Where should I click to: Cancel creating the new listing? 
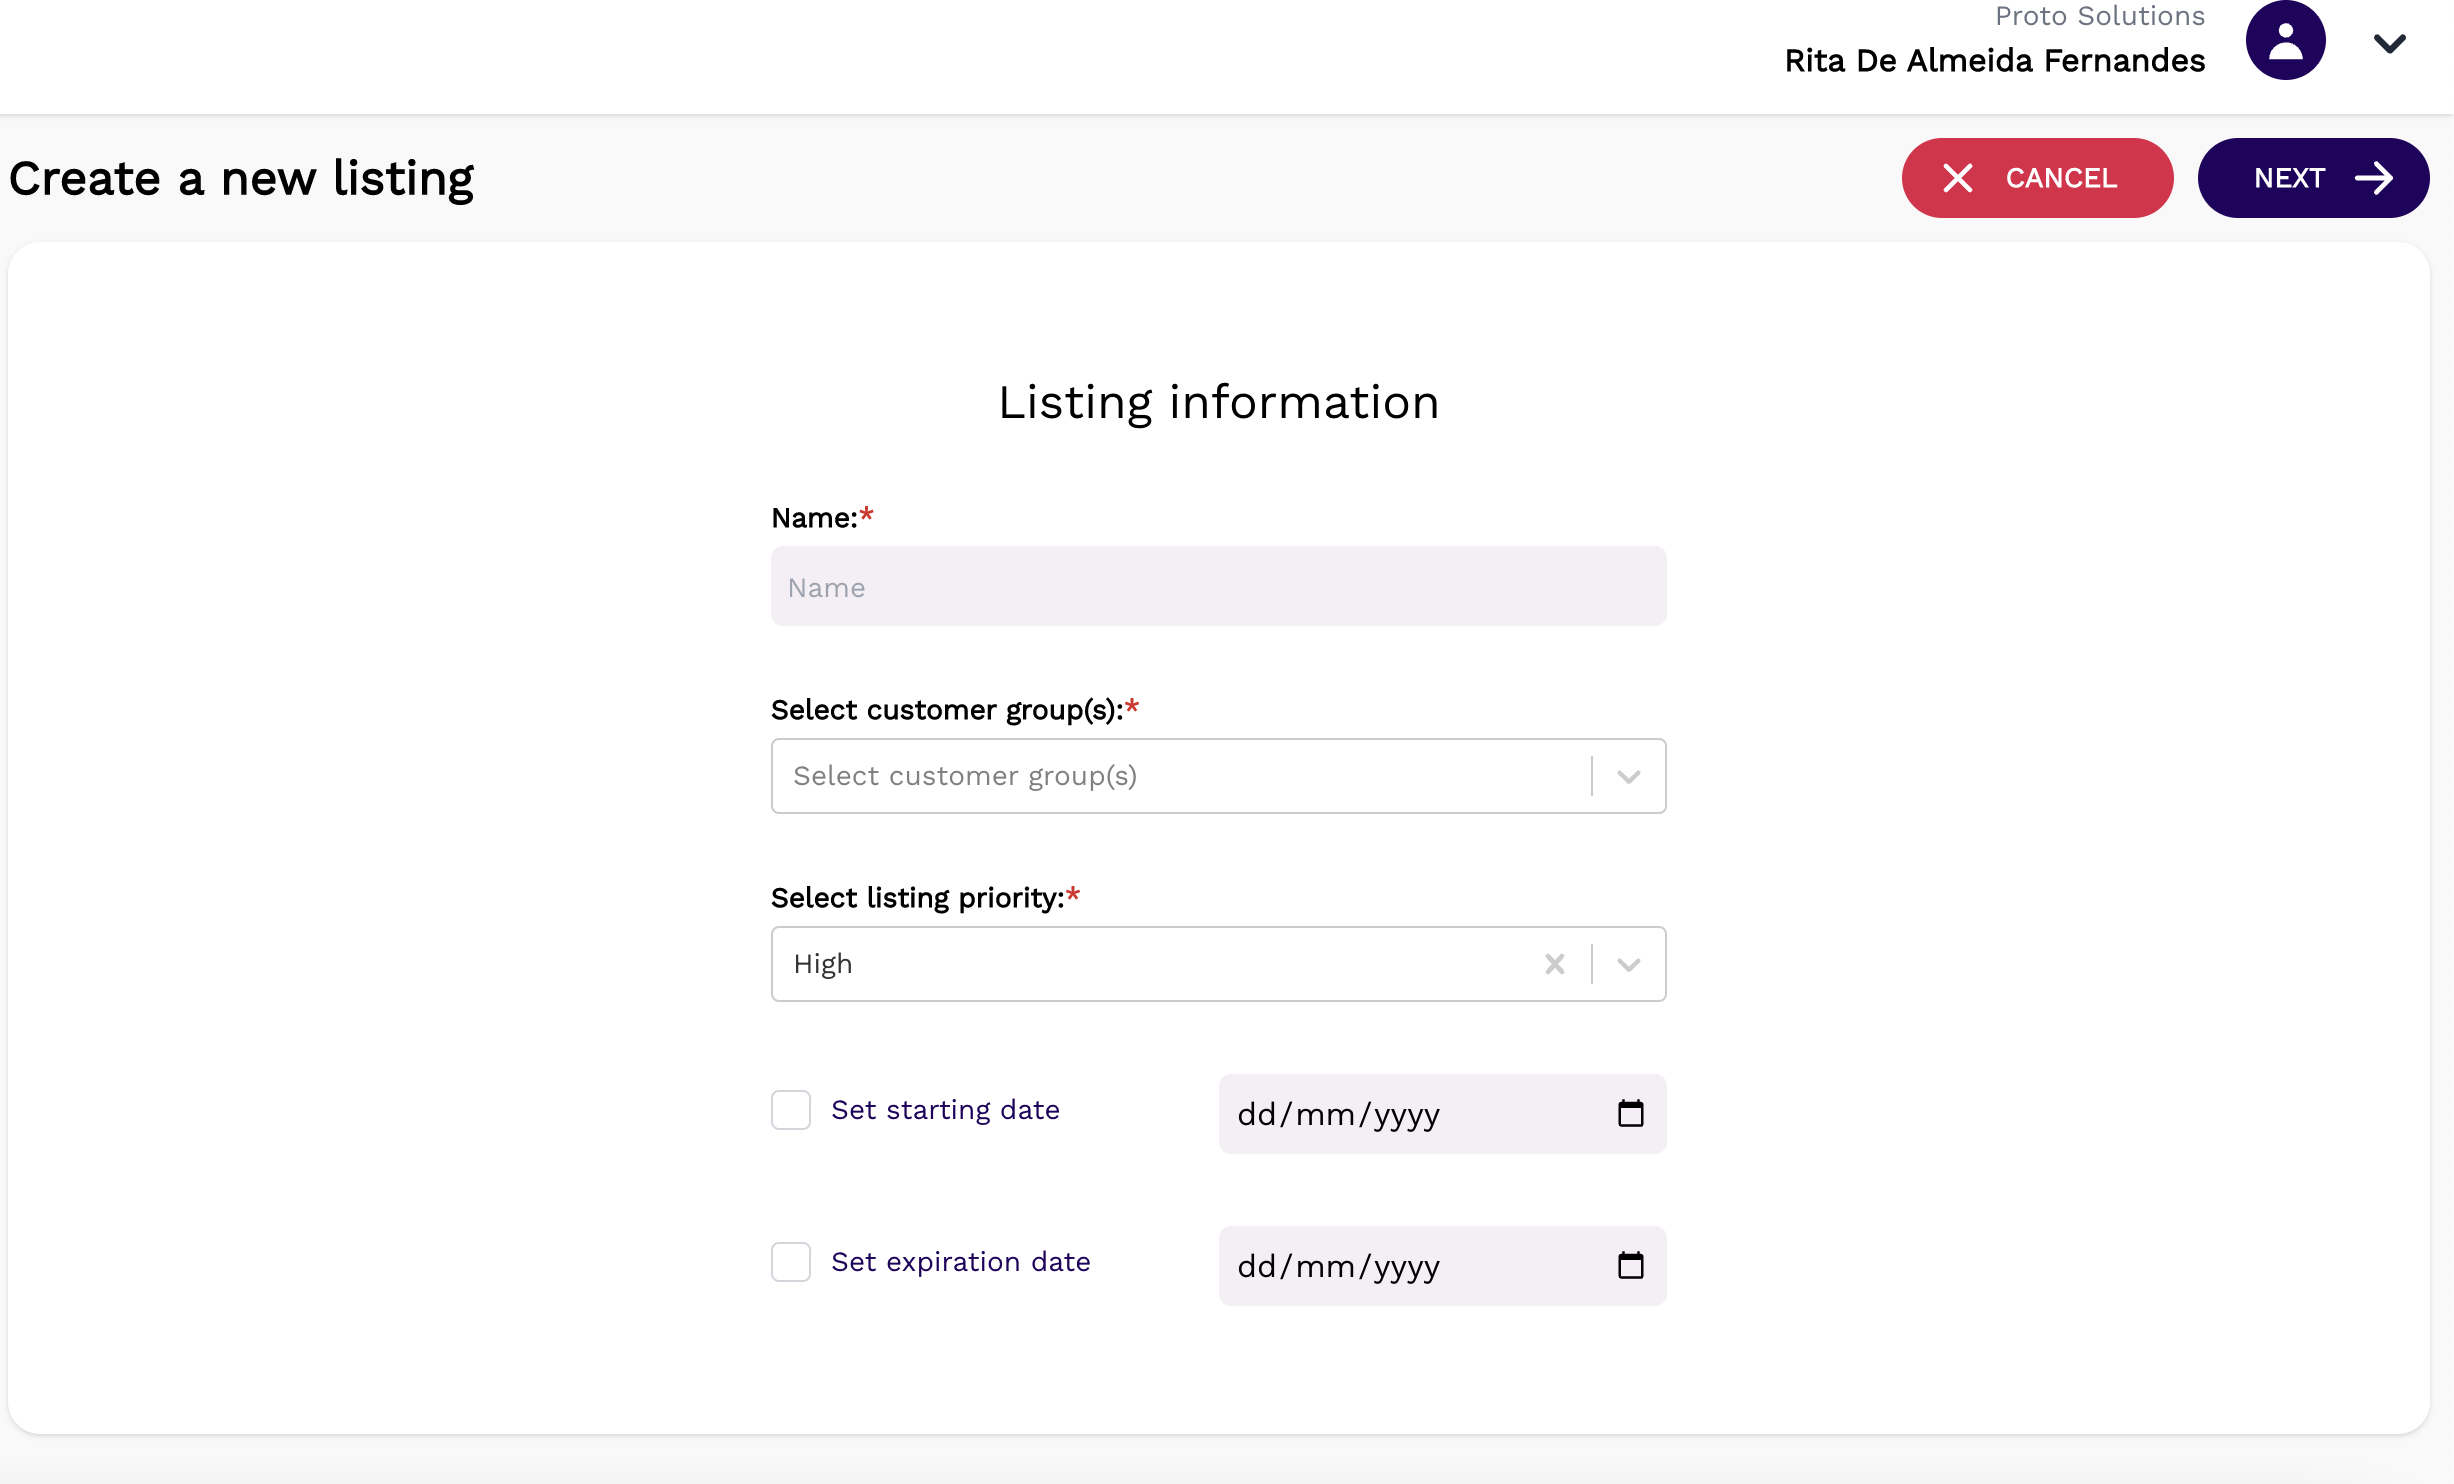tap(2037, 178)
